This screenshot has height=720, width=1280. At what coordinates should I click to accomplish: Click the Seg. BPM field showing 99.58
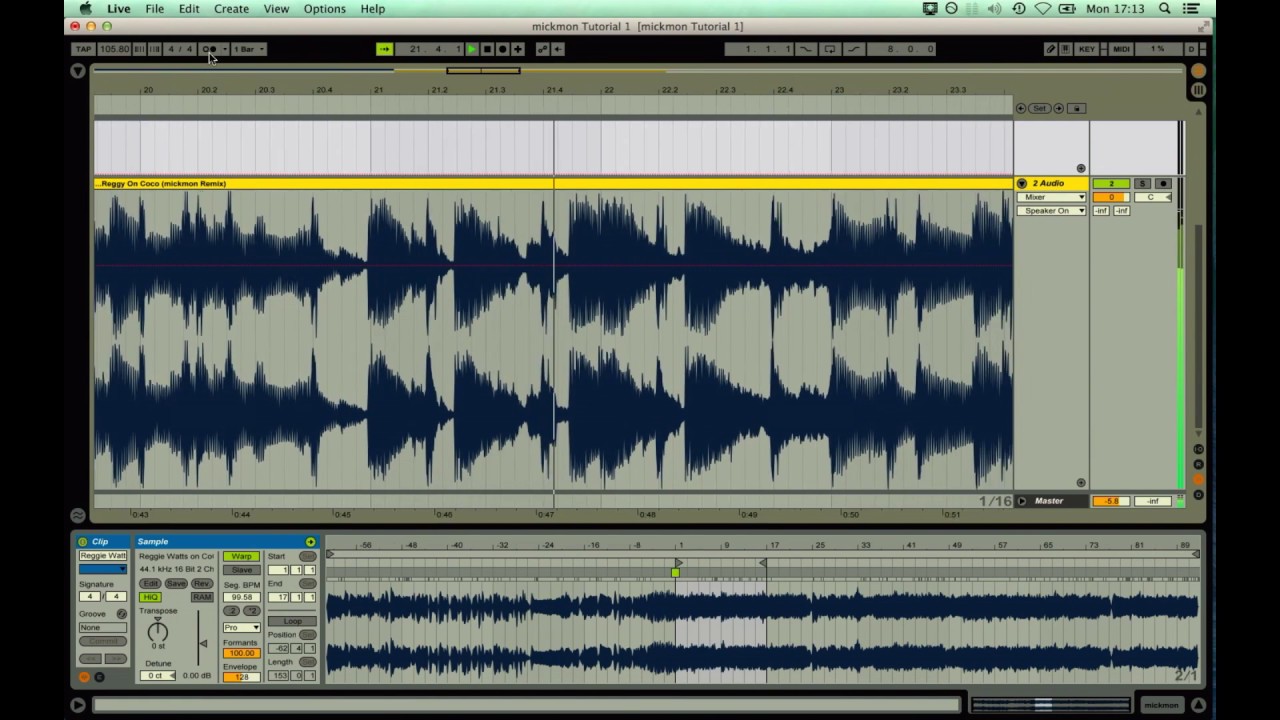241,597
